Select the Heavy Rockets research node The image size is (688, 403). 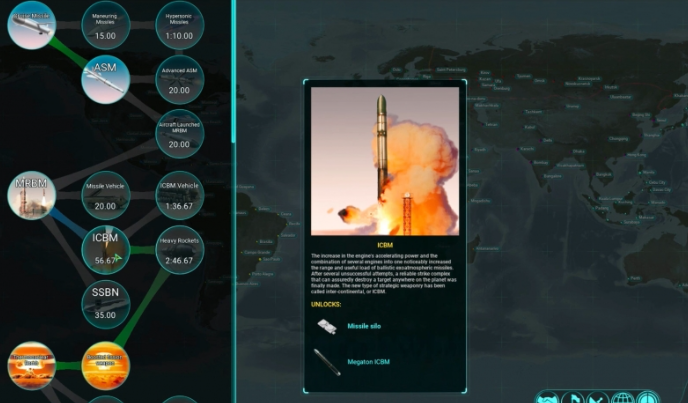[x=179, y=250]
